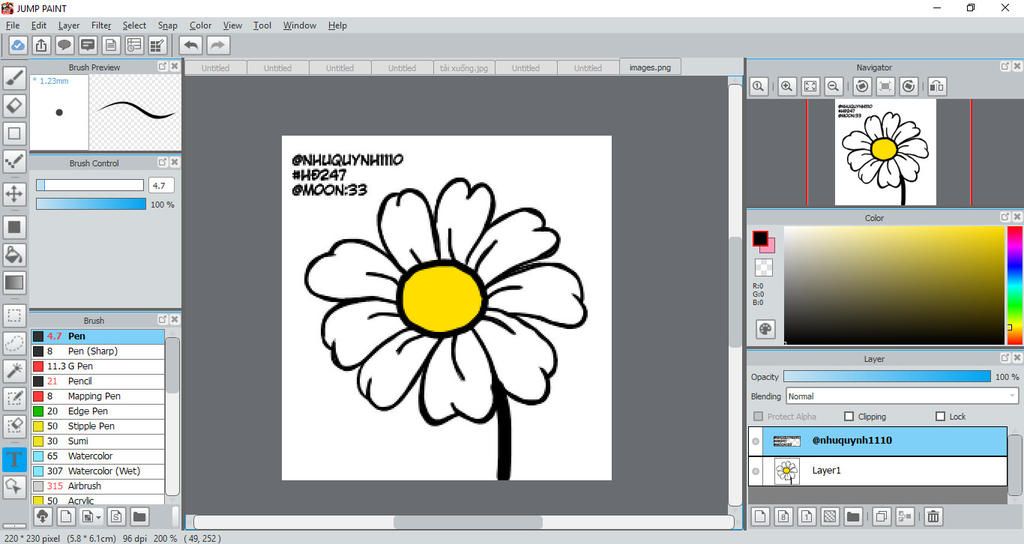Select the Pen (Sharp) brush

tap(97, 351)
